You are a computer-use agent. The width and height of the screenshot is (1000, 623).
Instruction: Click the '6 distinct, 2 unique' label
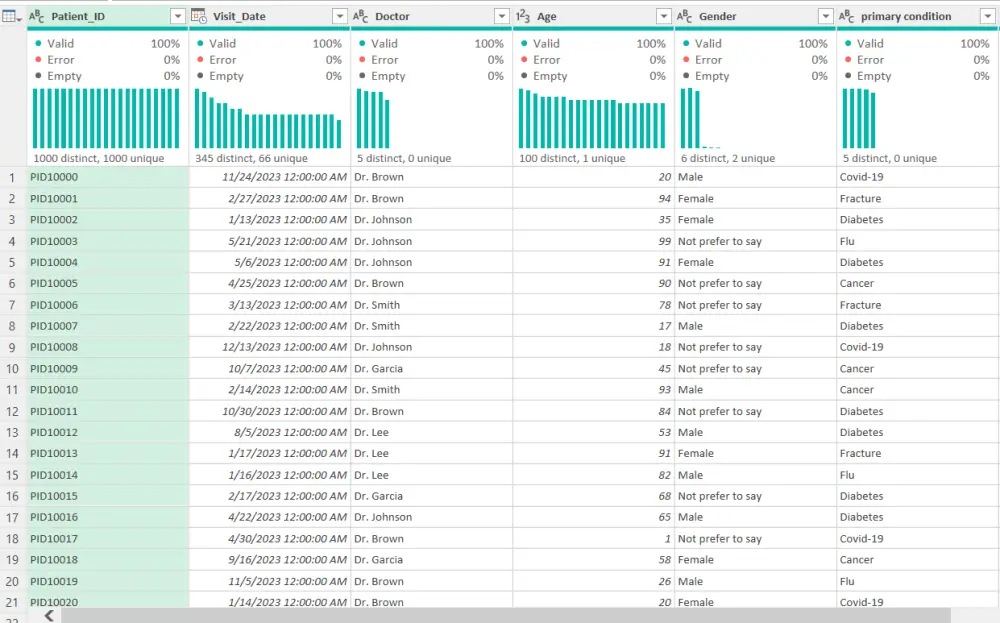(728, 158)
